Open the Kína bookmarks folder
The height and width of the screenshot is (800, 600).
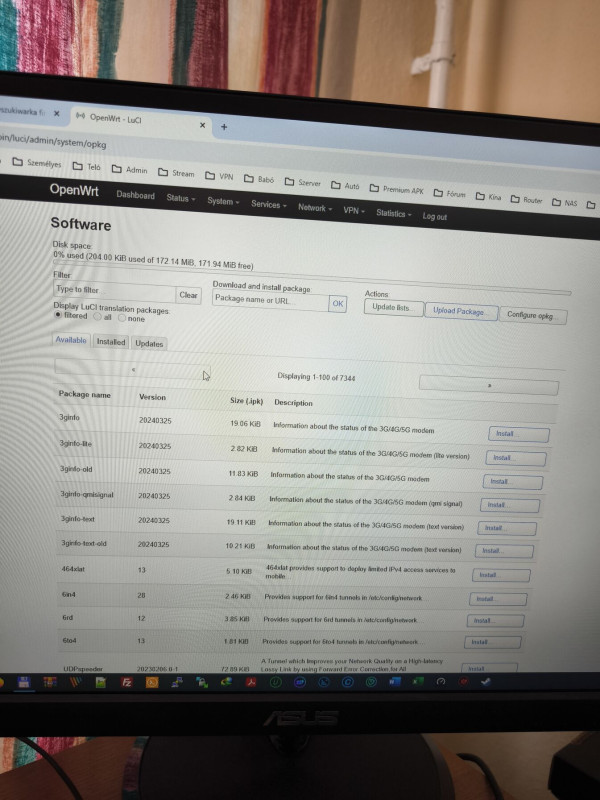(x=488, y=196)
